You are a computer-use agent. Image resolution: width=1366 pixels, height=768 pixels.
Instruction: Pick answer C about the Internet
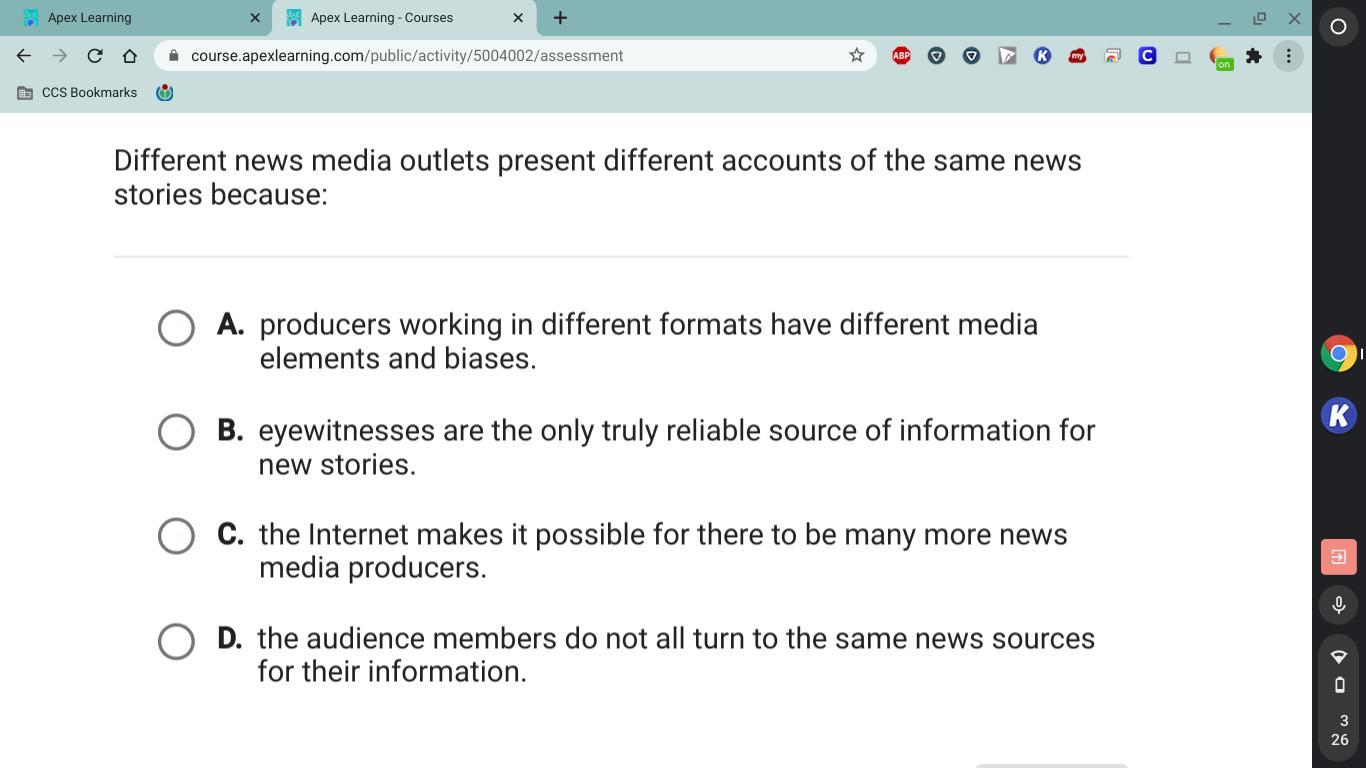click(x=176, y=536)
